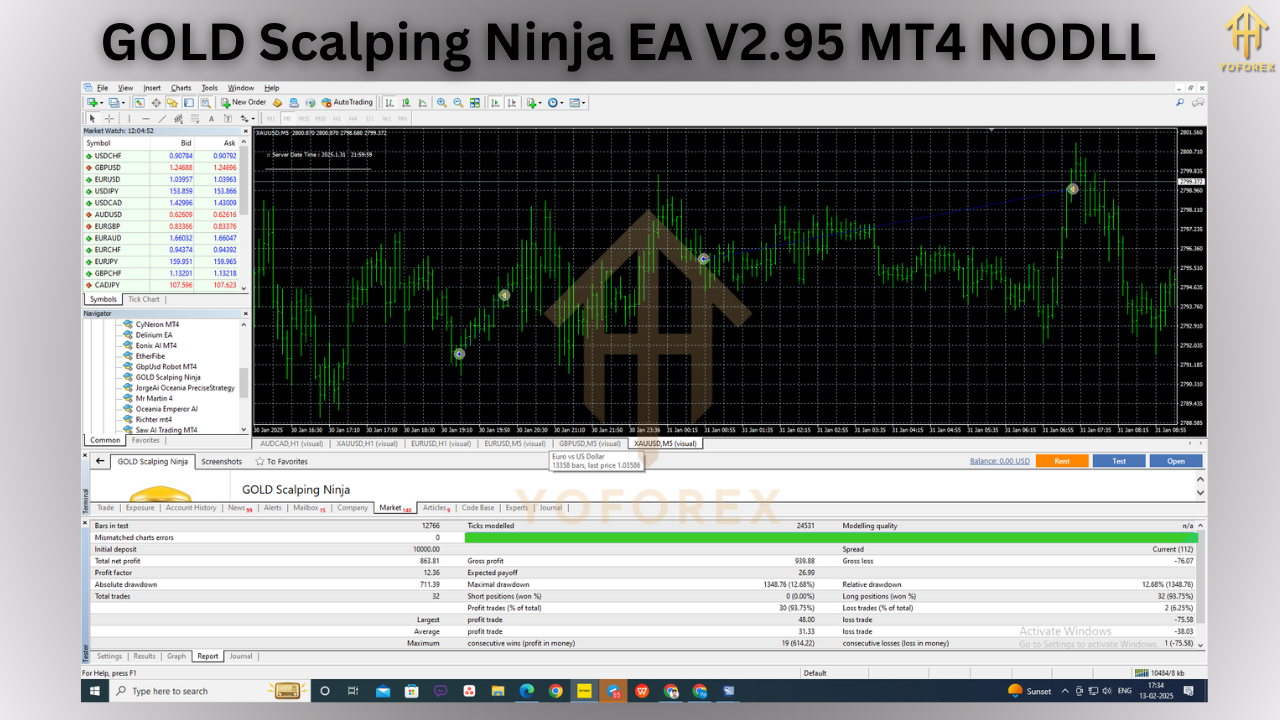Image resolution: width=1280 pixels, height=720 pixels.
Task: Switch chart to candlestick view
Action: click(407, 102)
